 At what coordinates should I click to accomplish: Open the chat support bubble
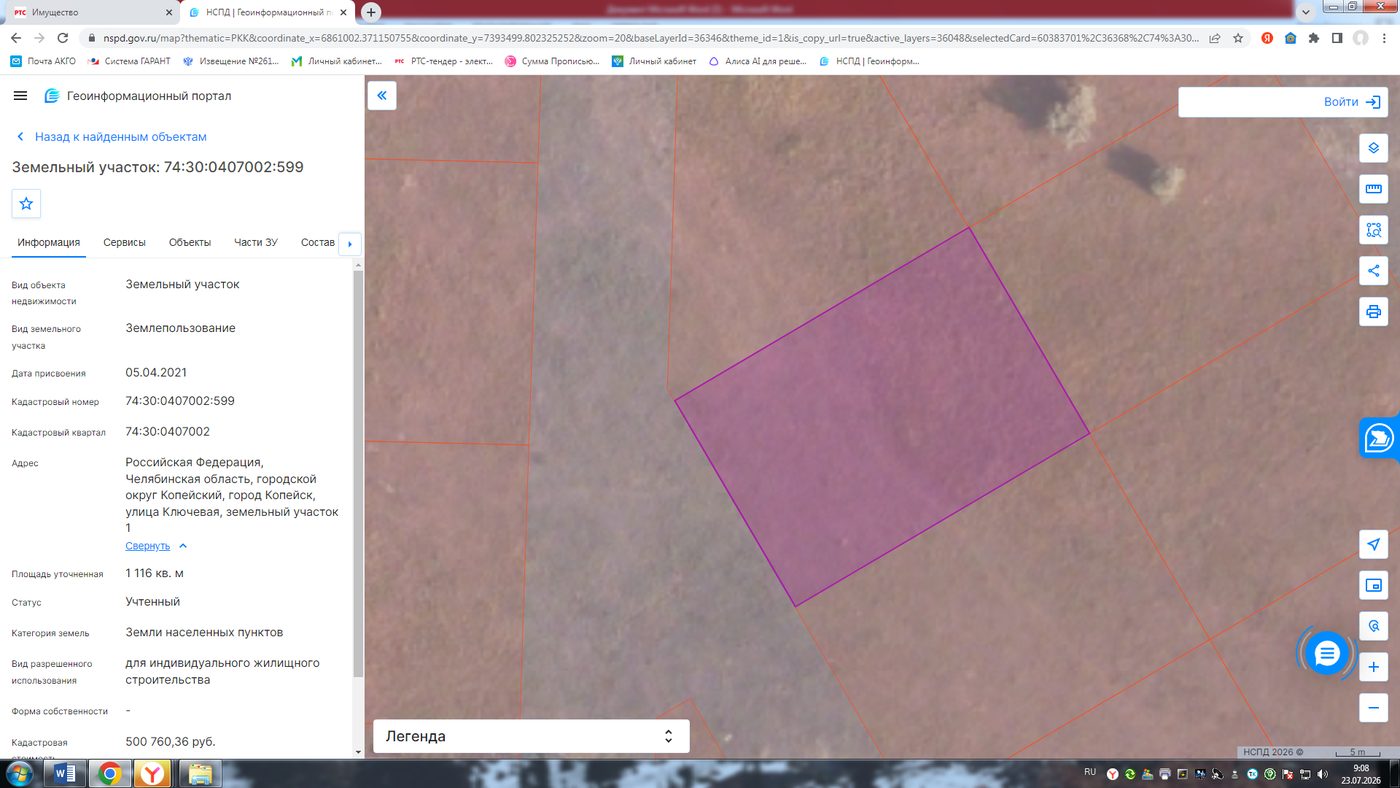click(1327, 654)
